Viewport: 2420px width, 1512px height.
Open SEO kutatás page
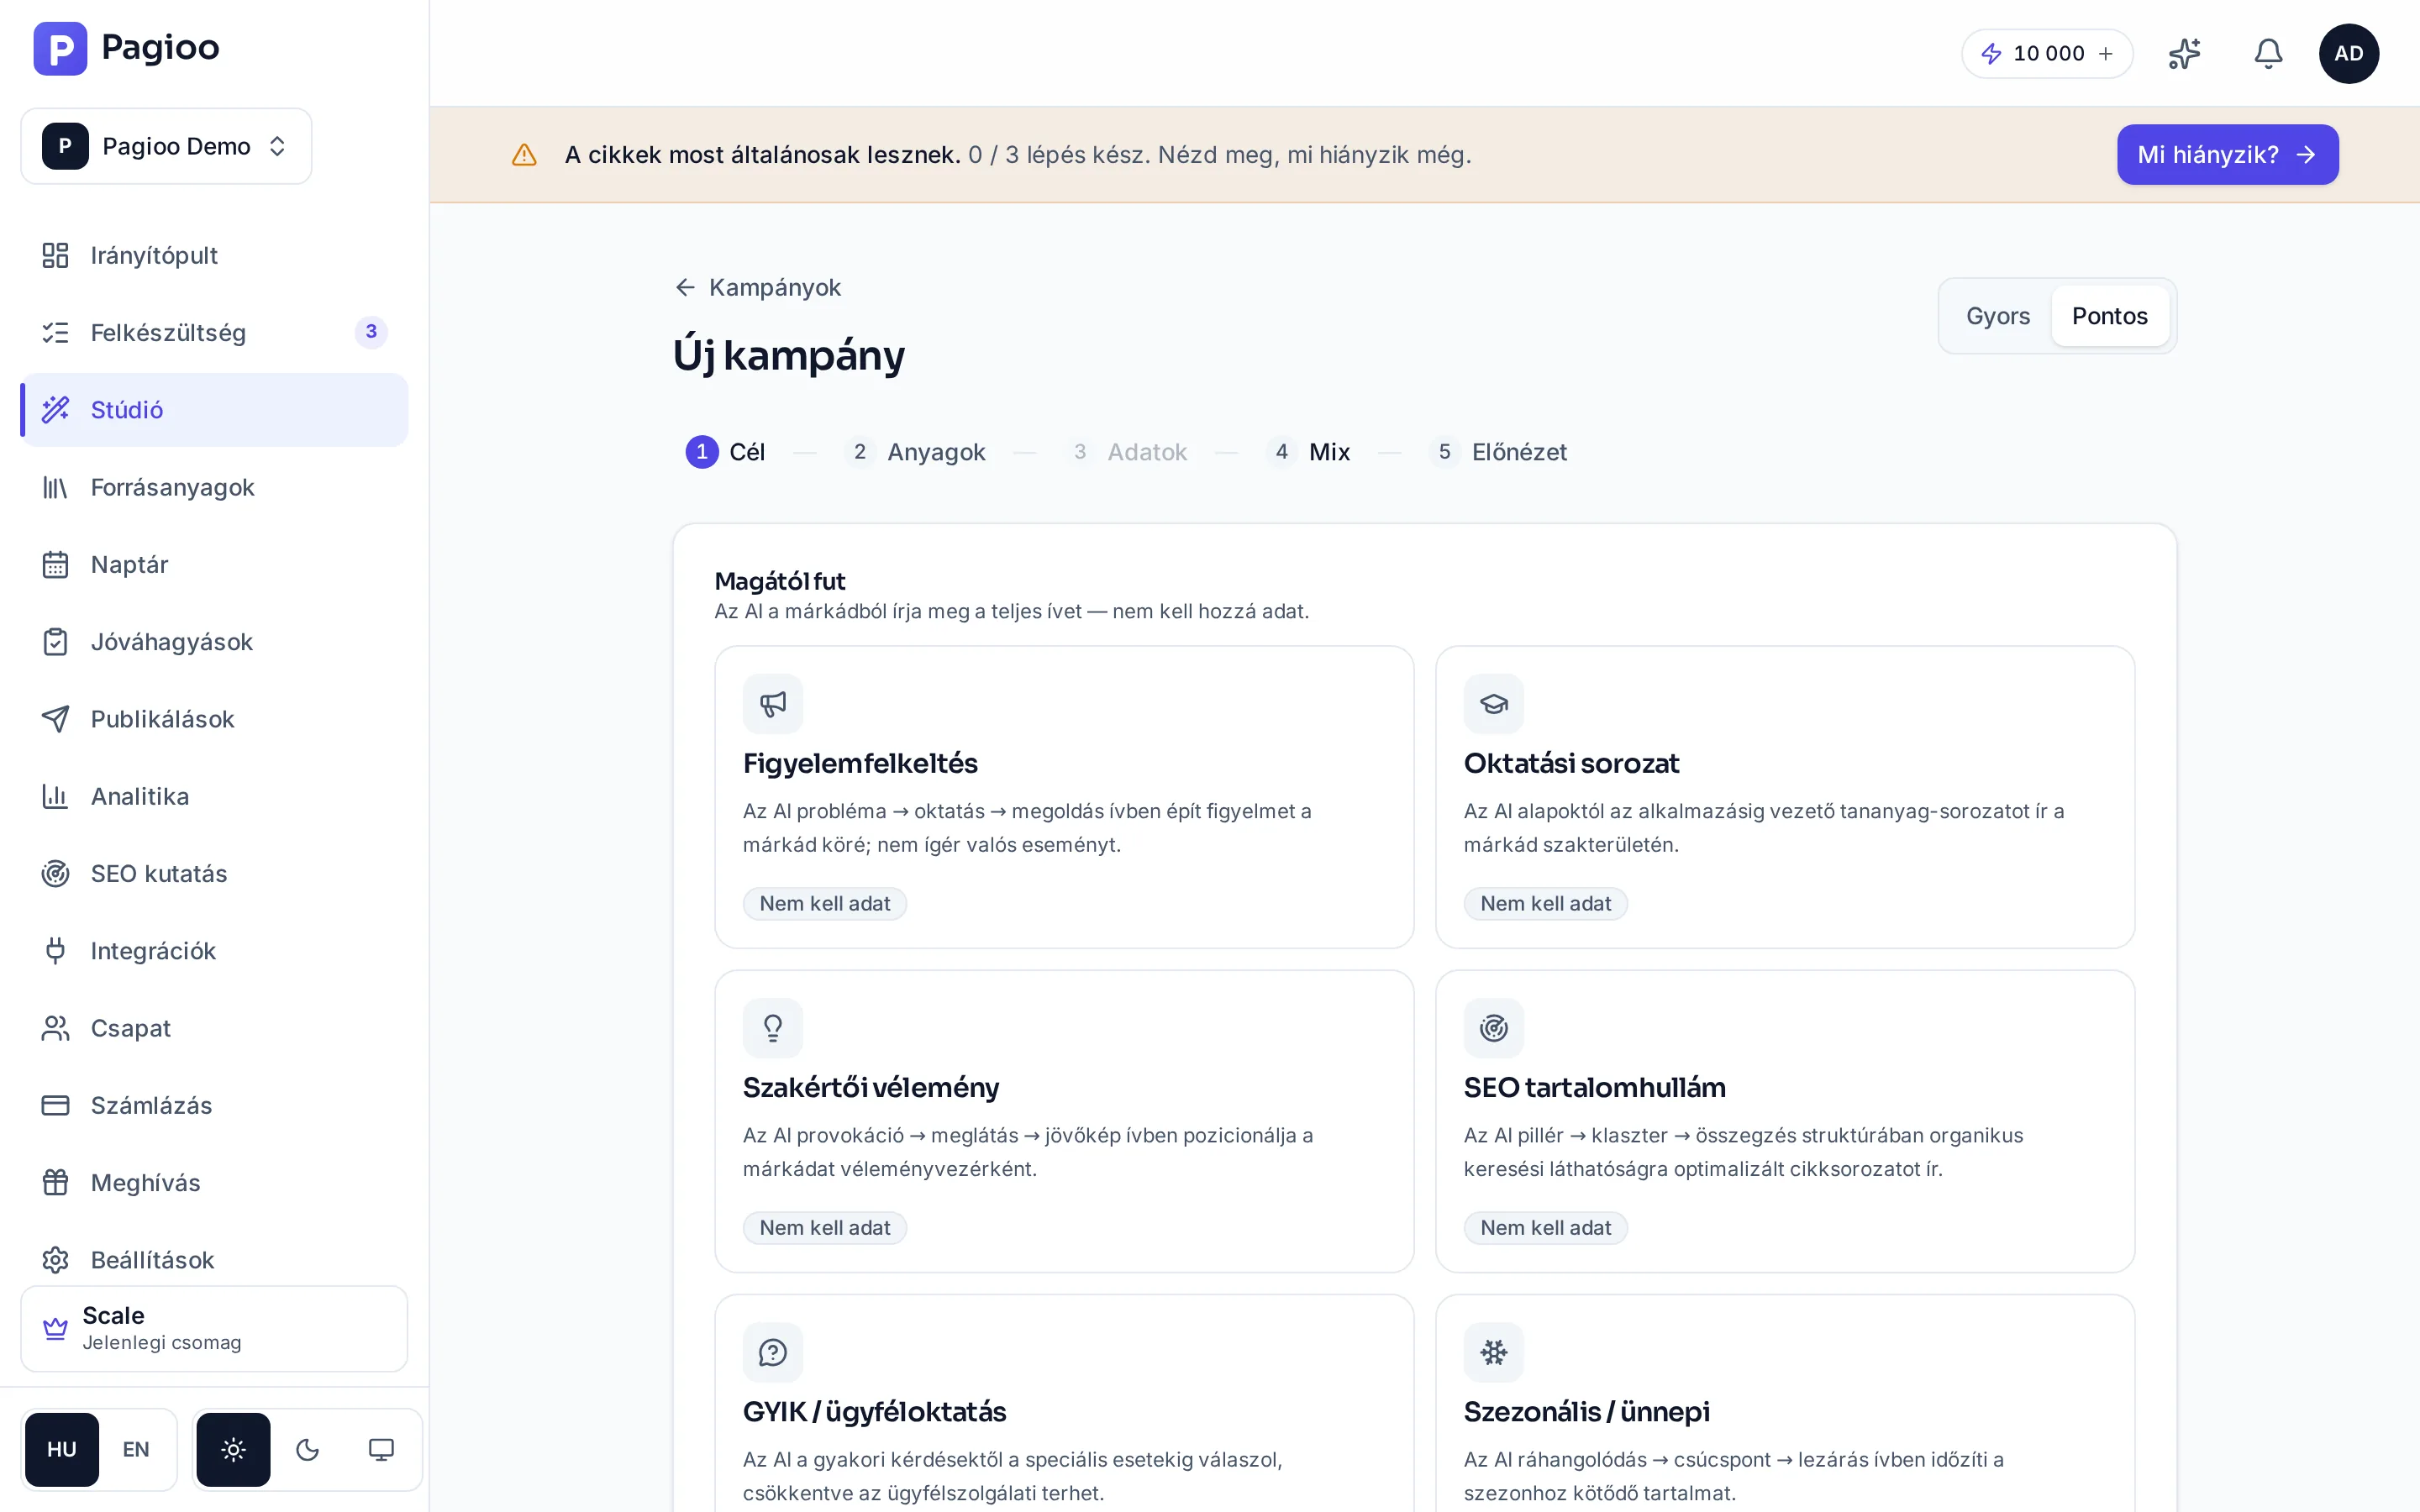214,873
